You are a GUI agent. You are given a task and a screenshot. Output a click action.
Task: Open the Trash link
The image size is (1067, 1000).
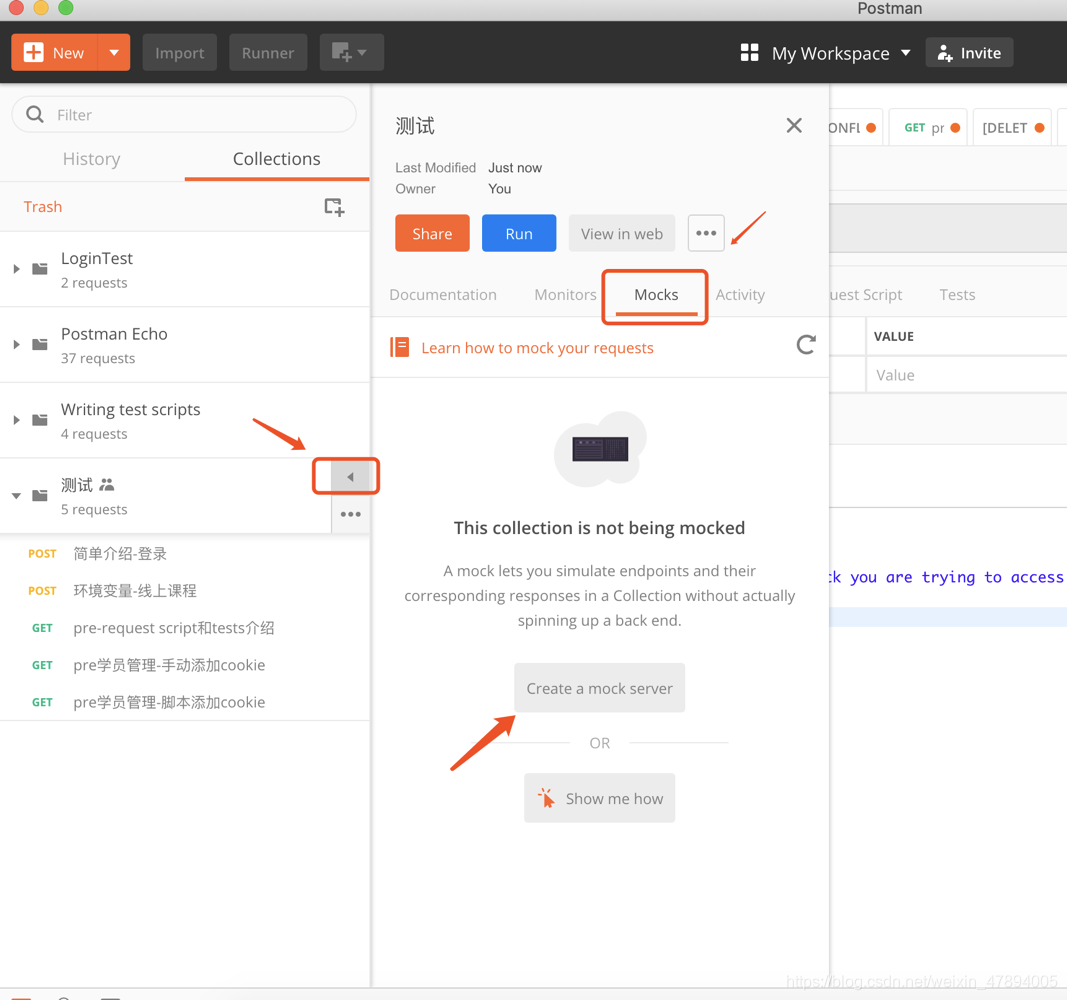pyautogui.click(x=43, y=207)
